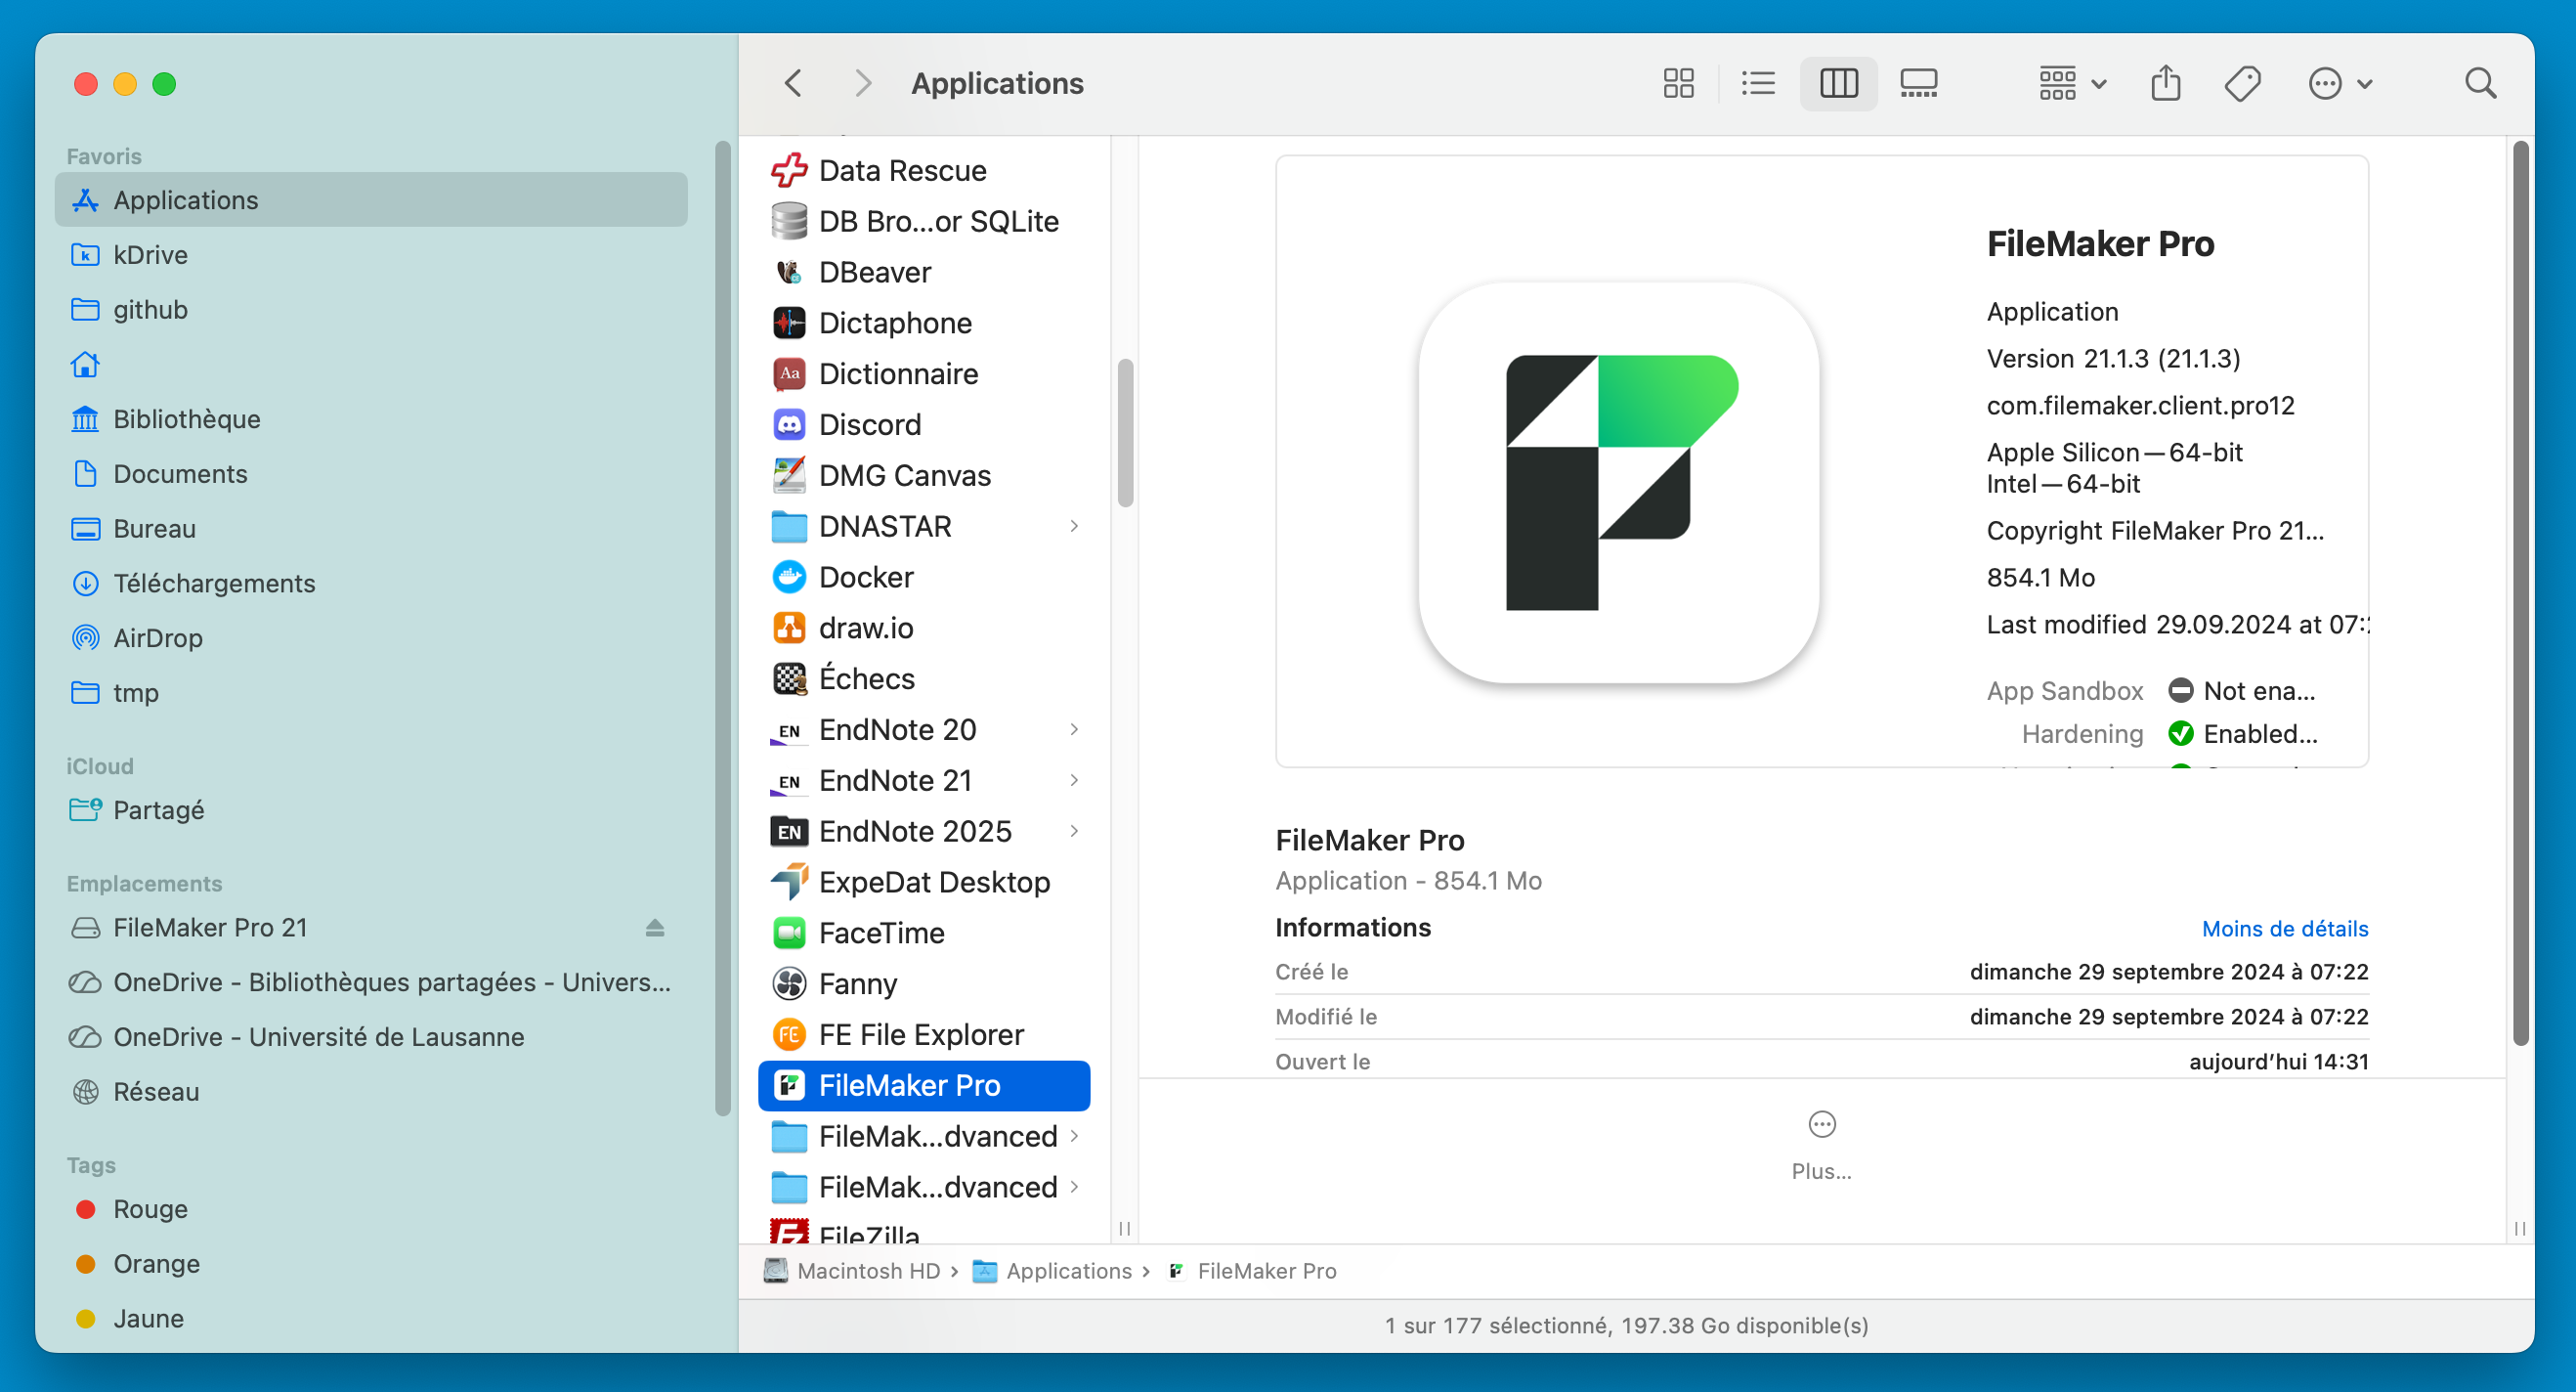The height and width of the screenshot is (1392, 2576).
Task: Open the action ellipsis dropdown menu
Action: click(x=2339, y=83)
